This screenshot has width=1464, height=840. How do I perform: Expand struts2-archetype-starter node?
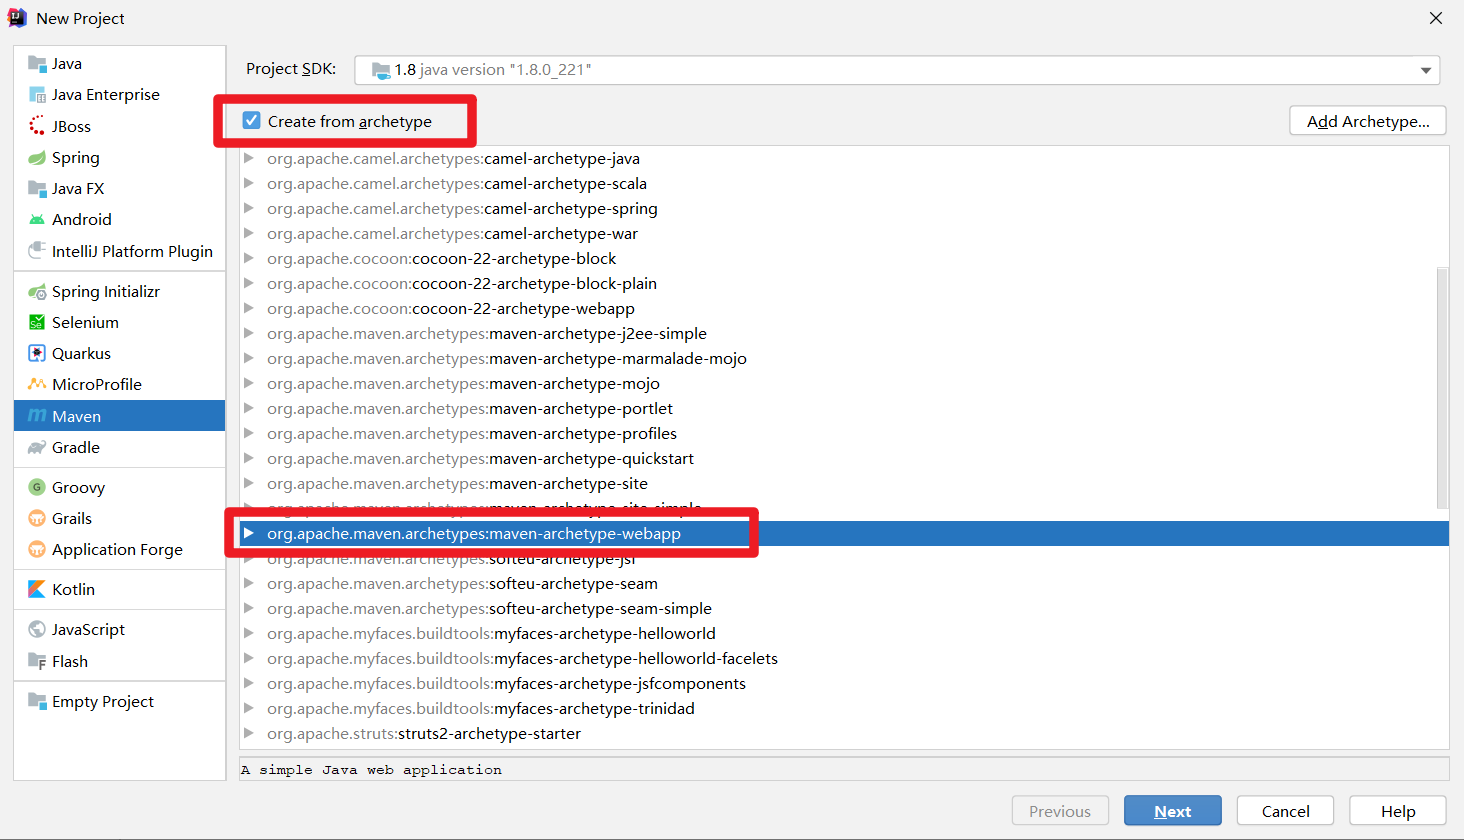[249, 733]
